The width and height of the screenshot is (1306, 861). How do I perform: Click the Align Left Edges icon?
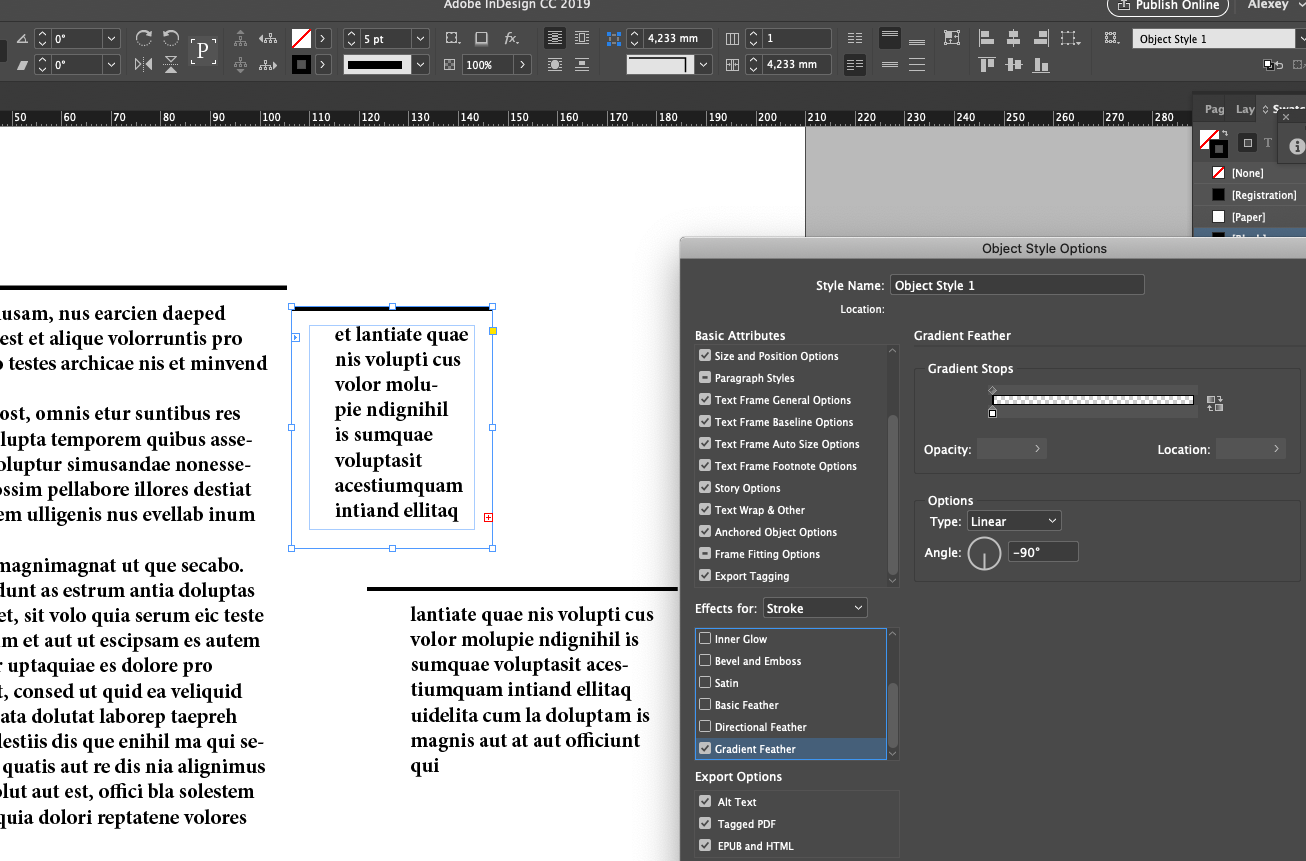click(x=987, y=38)
